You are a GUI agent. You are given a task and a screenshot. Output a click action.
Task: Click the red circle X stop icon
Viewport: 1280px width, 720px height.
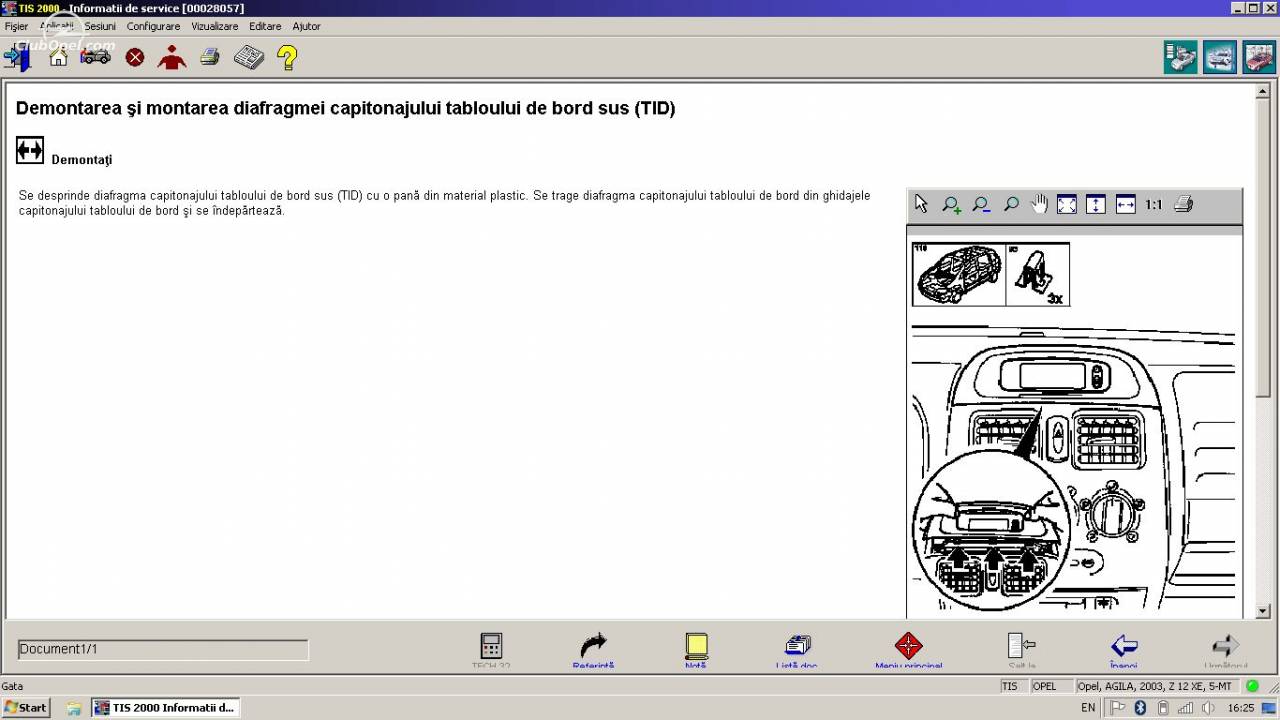tap(135, 57)
